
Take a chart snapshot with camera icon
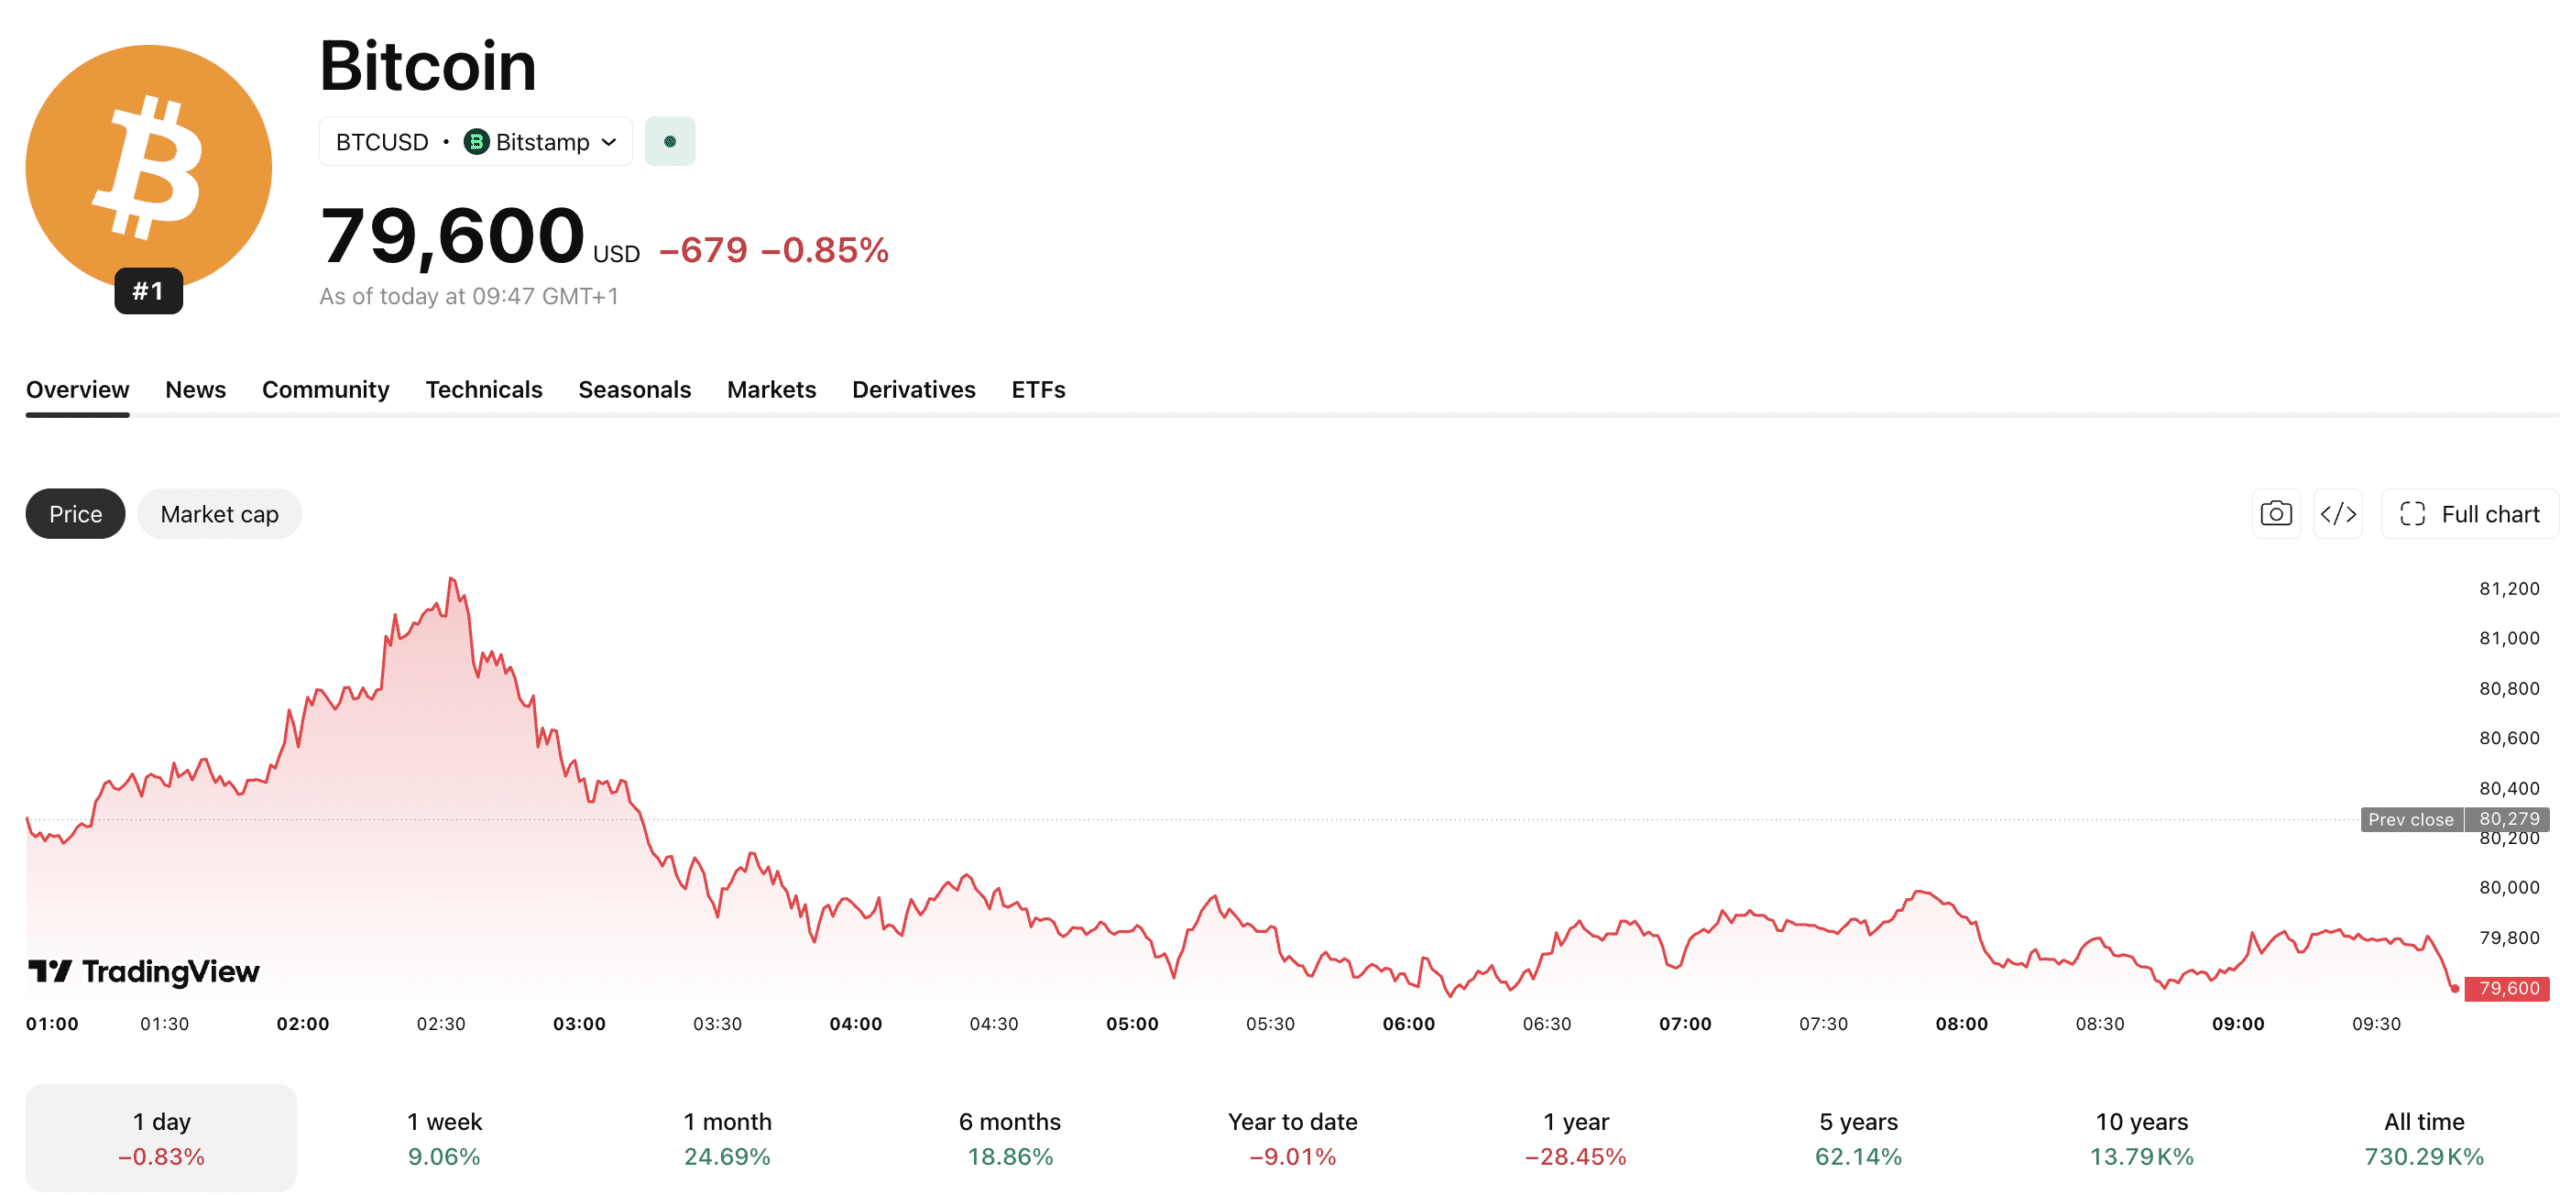[x=2276, y=514]
